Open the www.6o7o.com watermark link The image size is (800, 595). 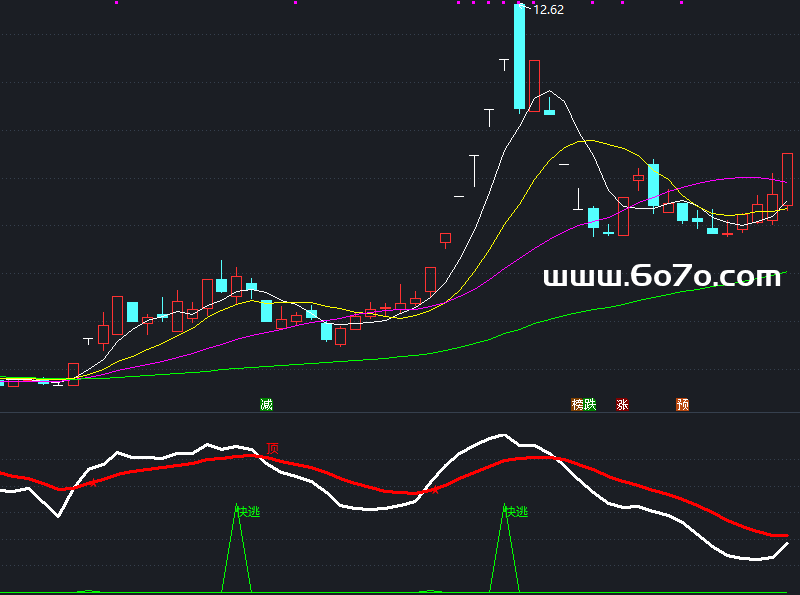(x=661, y=277)
